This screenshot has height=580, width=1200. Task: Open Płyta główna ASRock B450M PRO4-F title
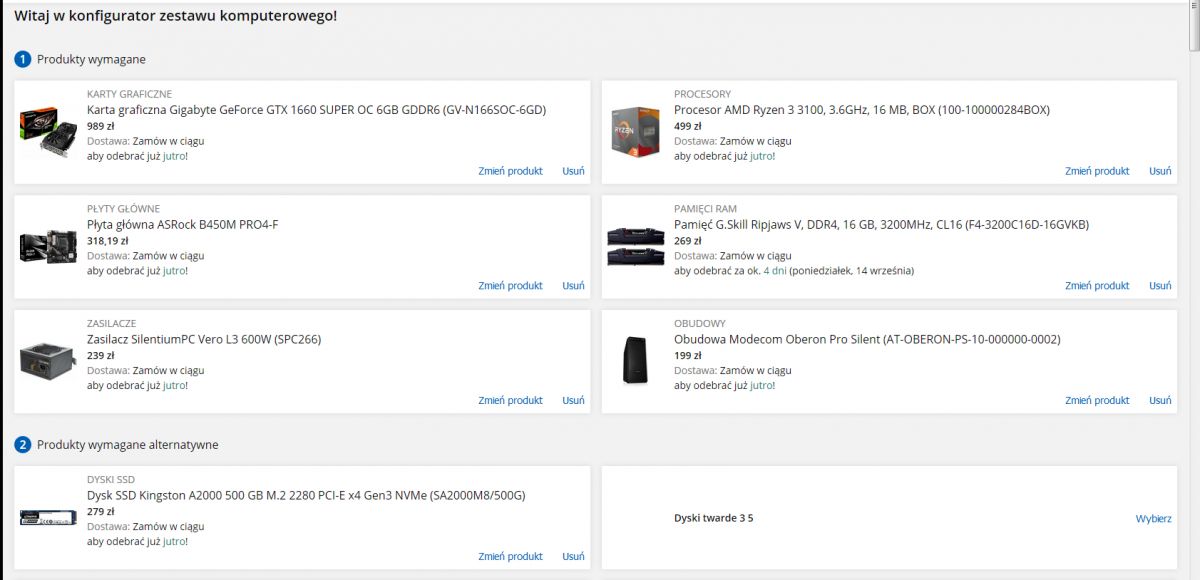click(x=182, y=225)
